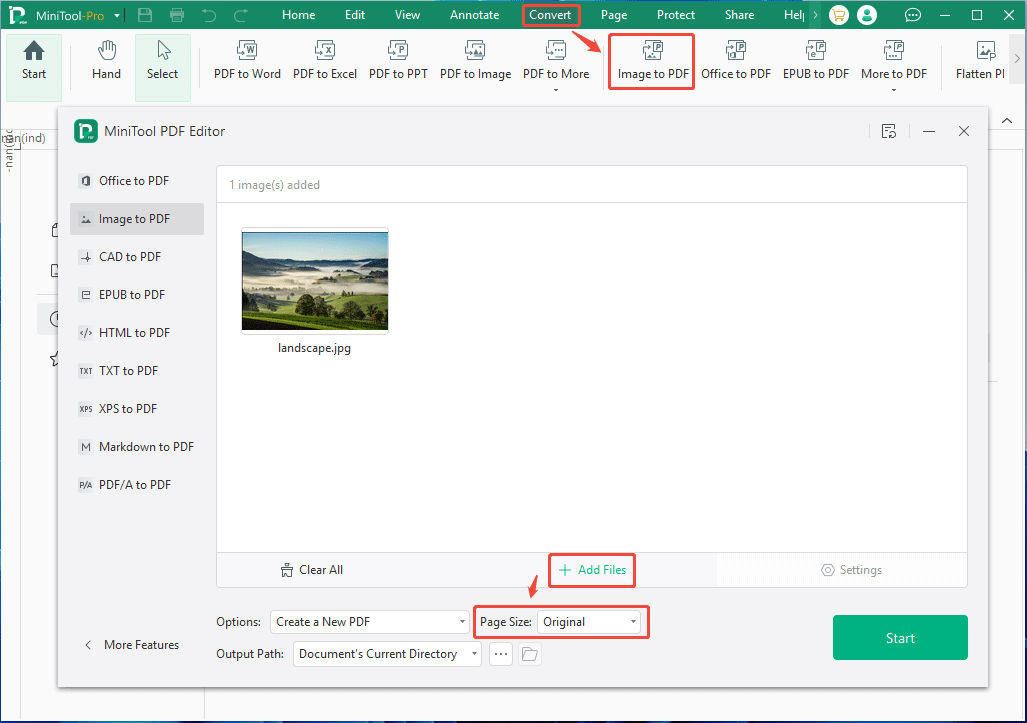Click the landscape.jpg file name
Screen dimensions: 1027x723
(x=314, y=348)
